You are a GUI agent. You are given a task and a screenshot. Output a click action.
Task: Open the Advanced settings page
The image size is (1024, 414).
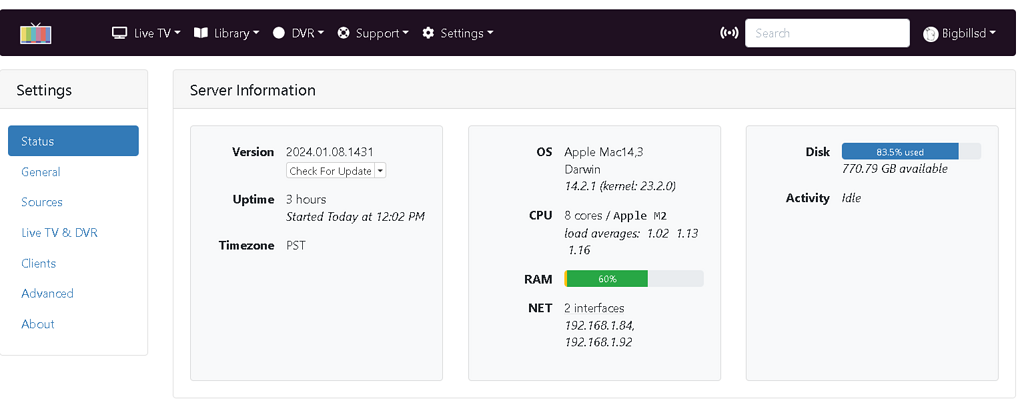(47, 293)
